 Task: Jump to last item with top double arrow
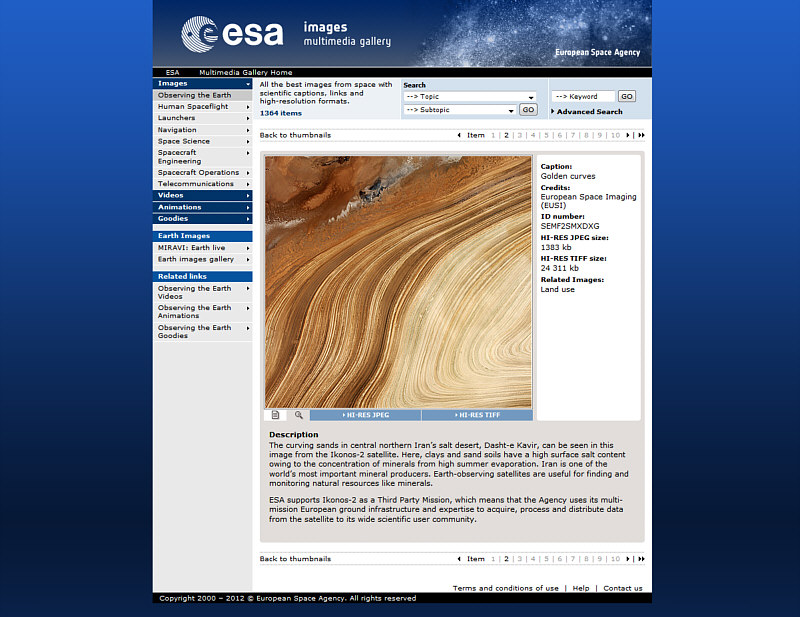pyautogui.click(x=641, y=135)
